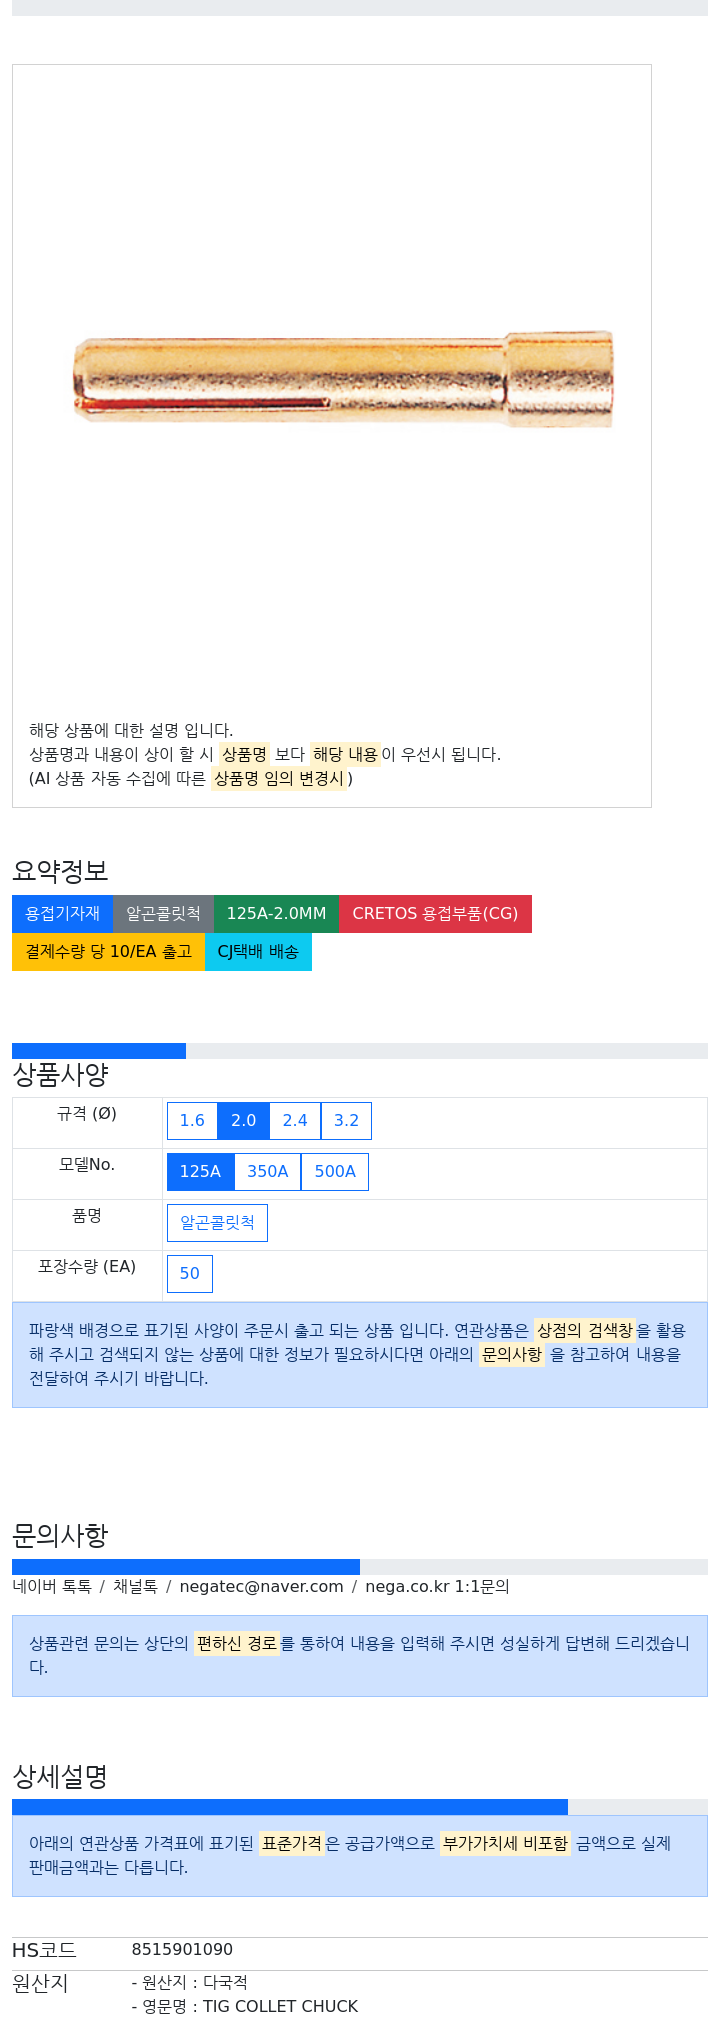Screen dimensions: 720x2019
Task: Click the CJ택배 배송 cyan badge
Action: tap(259, 952)
